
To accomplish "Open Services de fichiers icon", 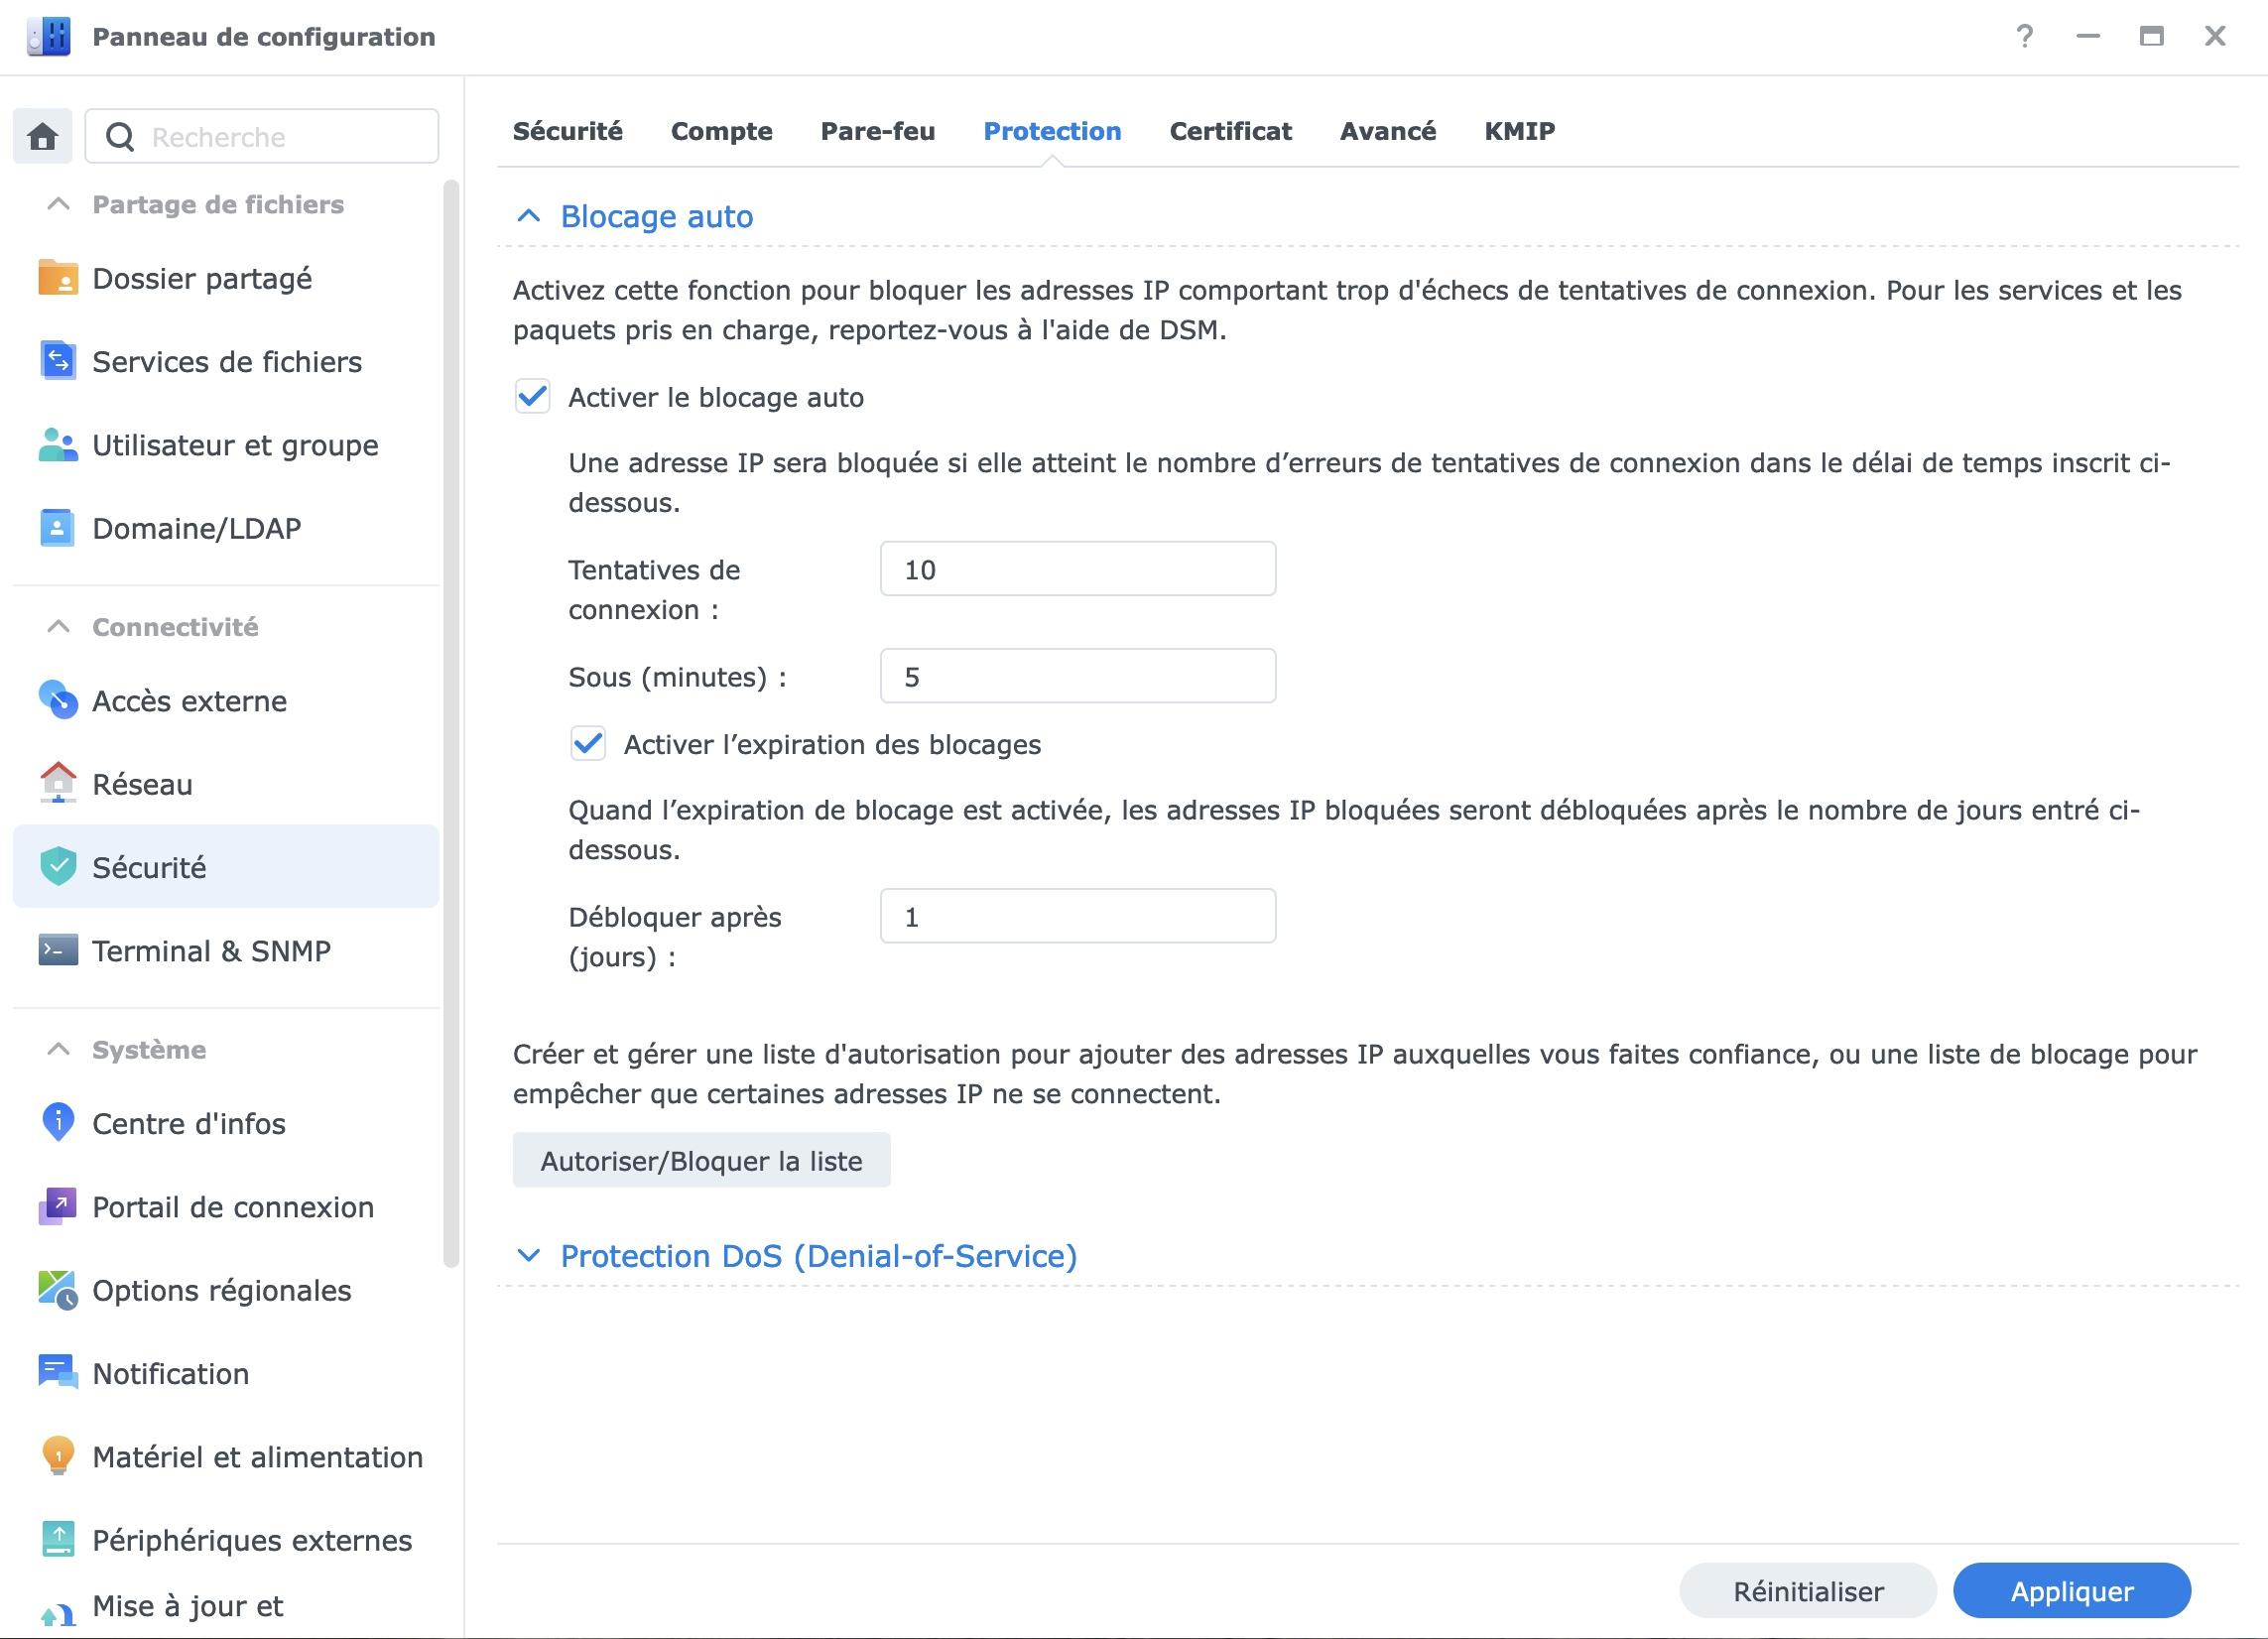I will click(58, 361).
